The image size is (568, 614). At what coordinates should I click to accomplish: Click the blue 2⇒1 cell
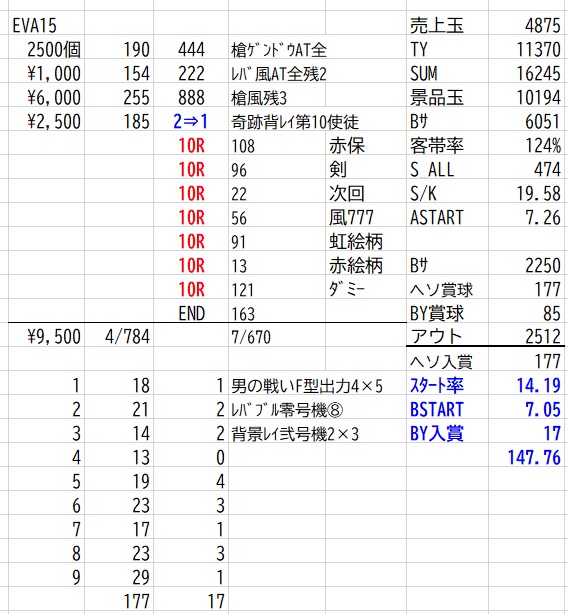click(x=191, y=122)
